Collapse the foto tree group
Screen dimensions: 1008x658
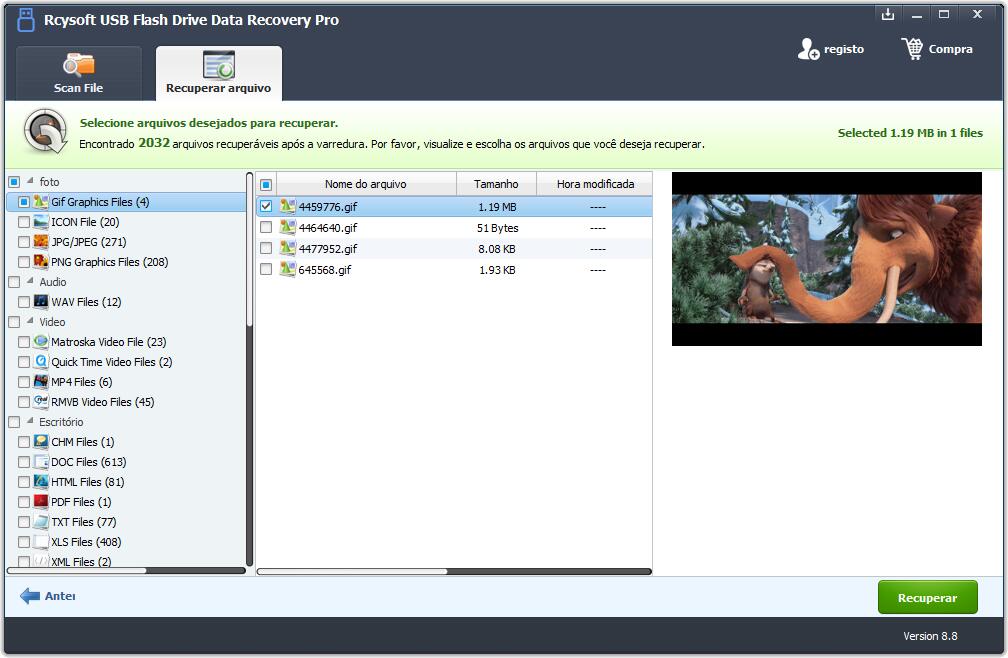30,181
